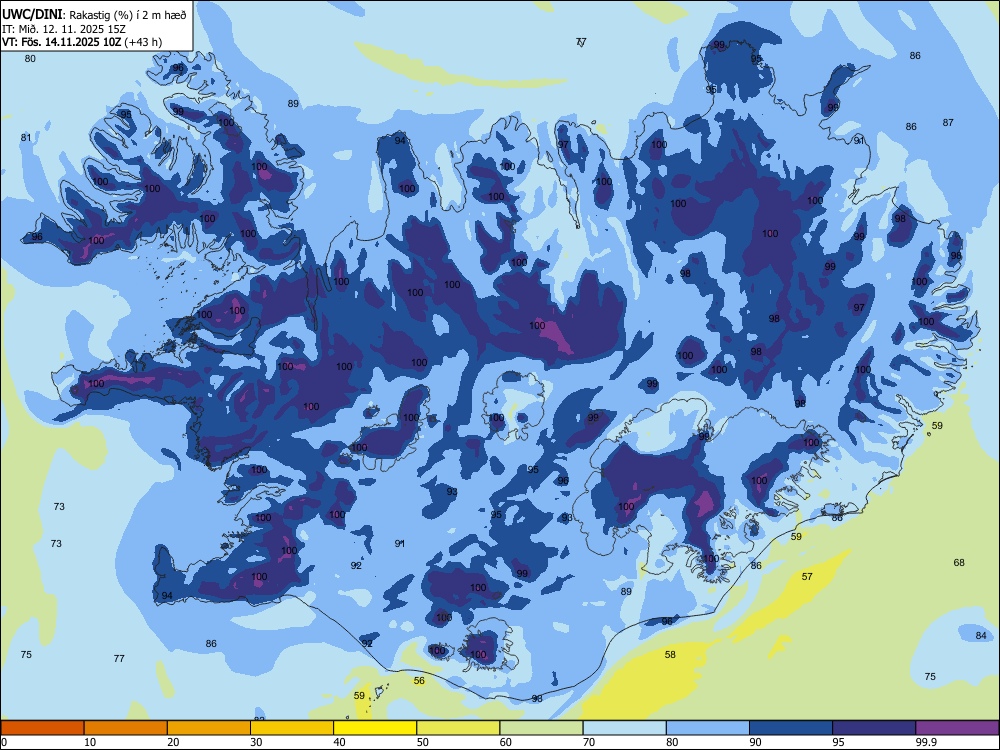The height and width of the screenshot is (750, 1000).
Task: Select the light green 60–70 legend swatch
Action: (x=541, y=728)
